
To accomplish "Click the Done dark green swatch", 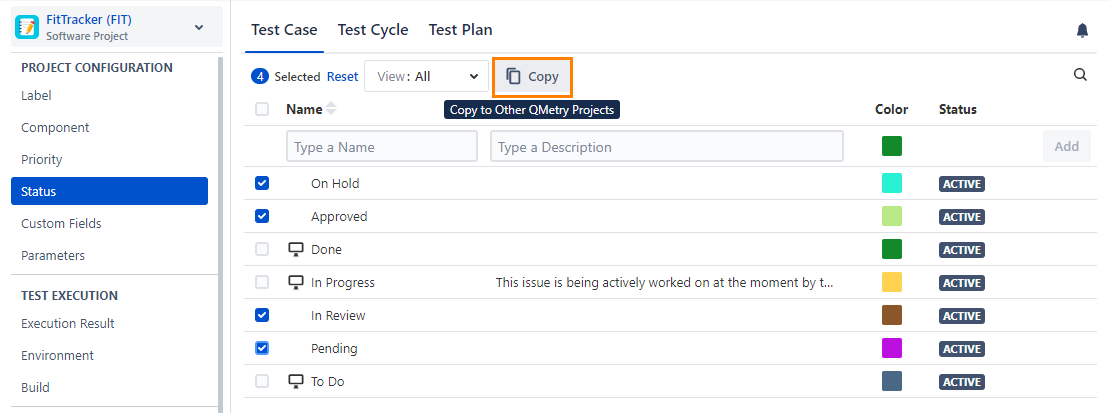I will coord(892,249).
